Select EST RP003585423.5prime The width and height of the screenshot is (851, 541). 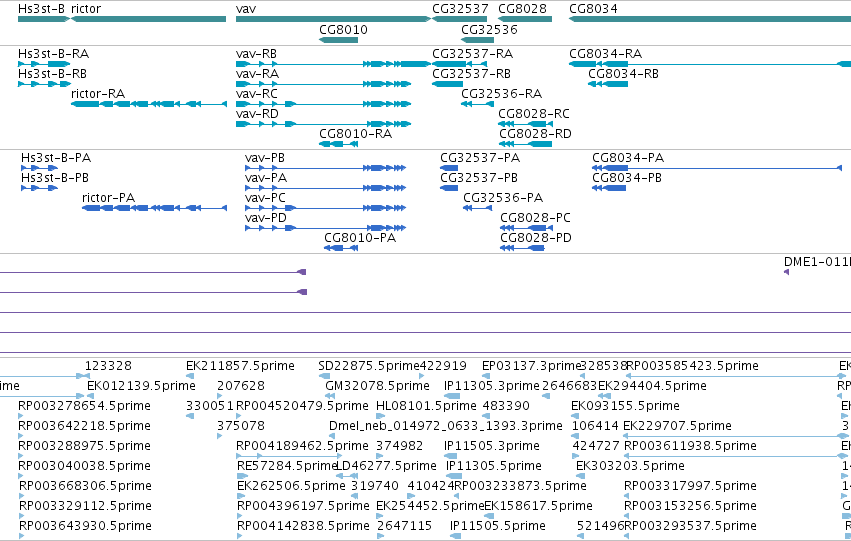(692, 366)
